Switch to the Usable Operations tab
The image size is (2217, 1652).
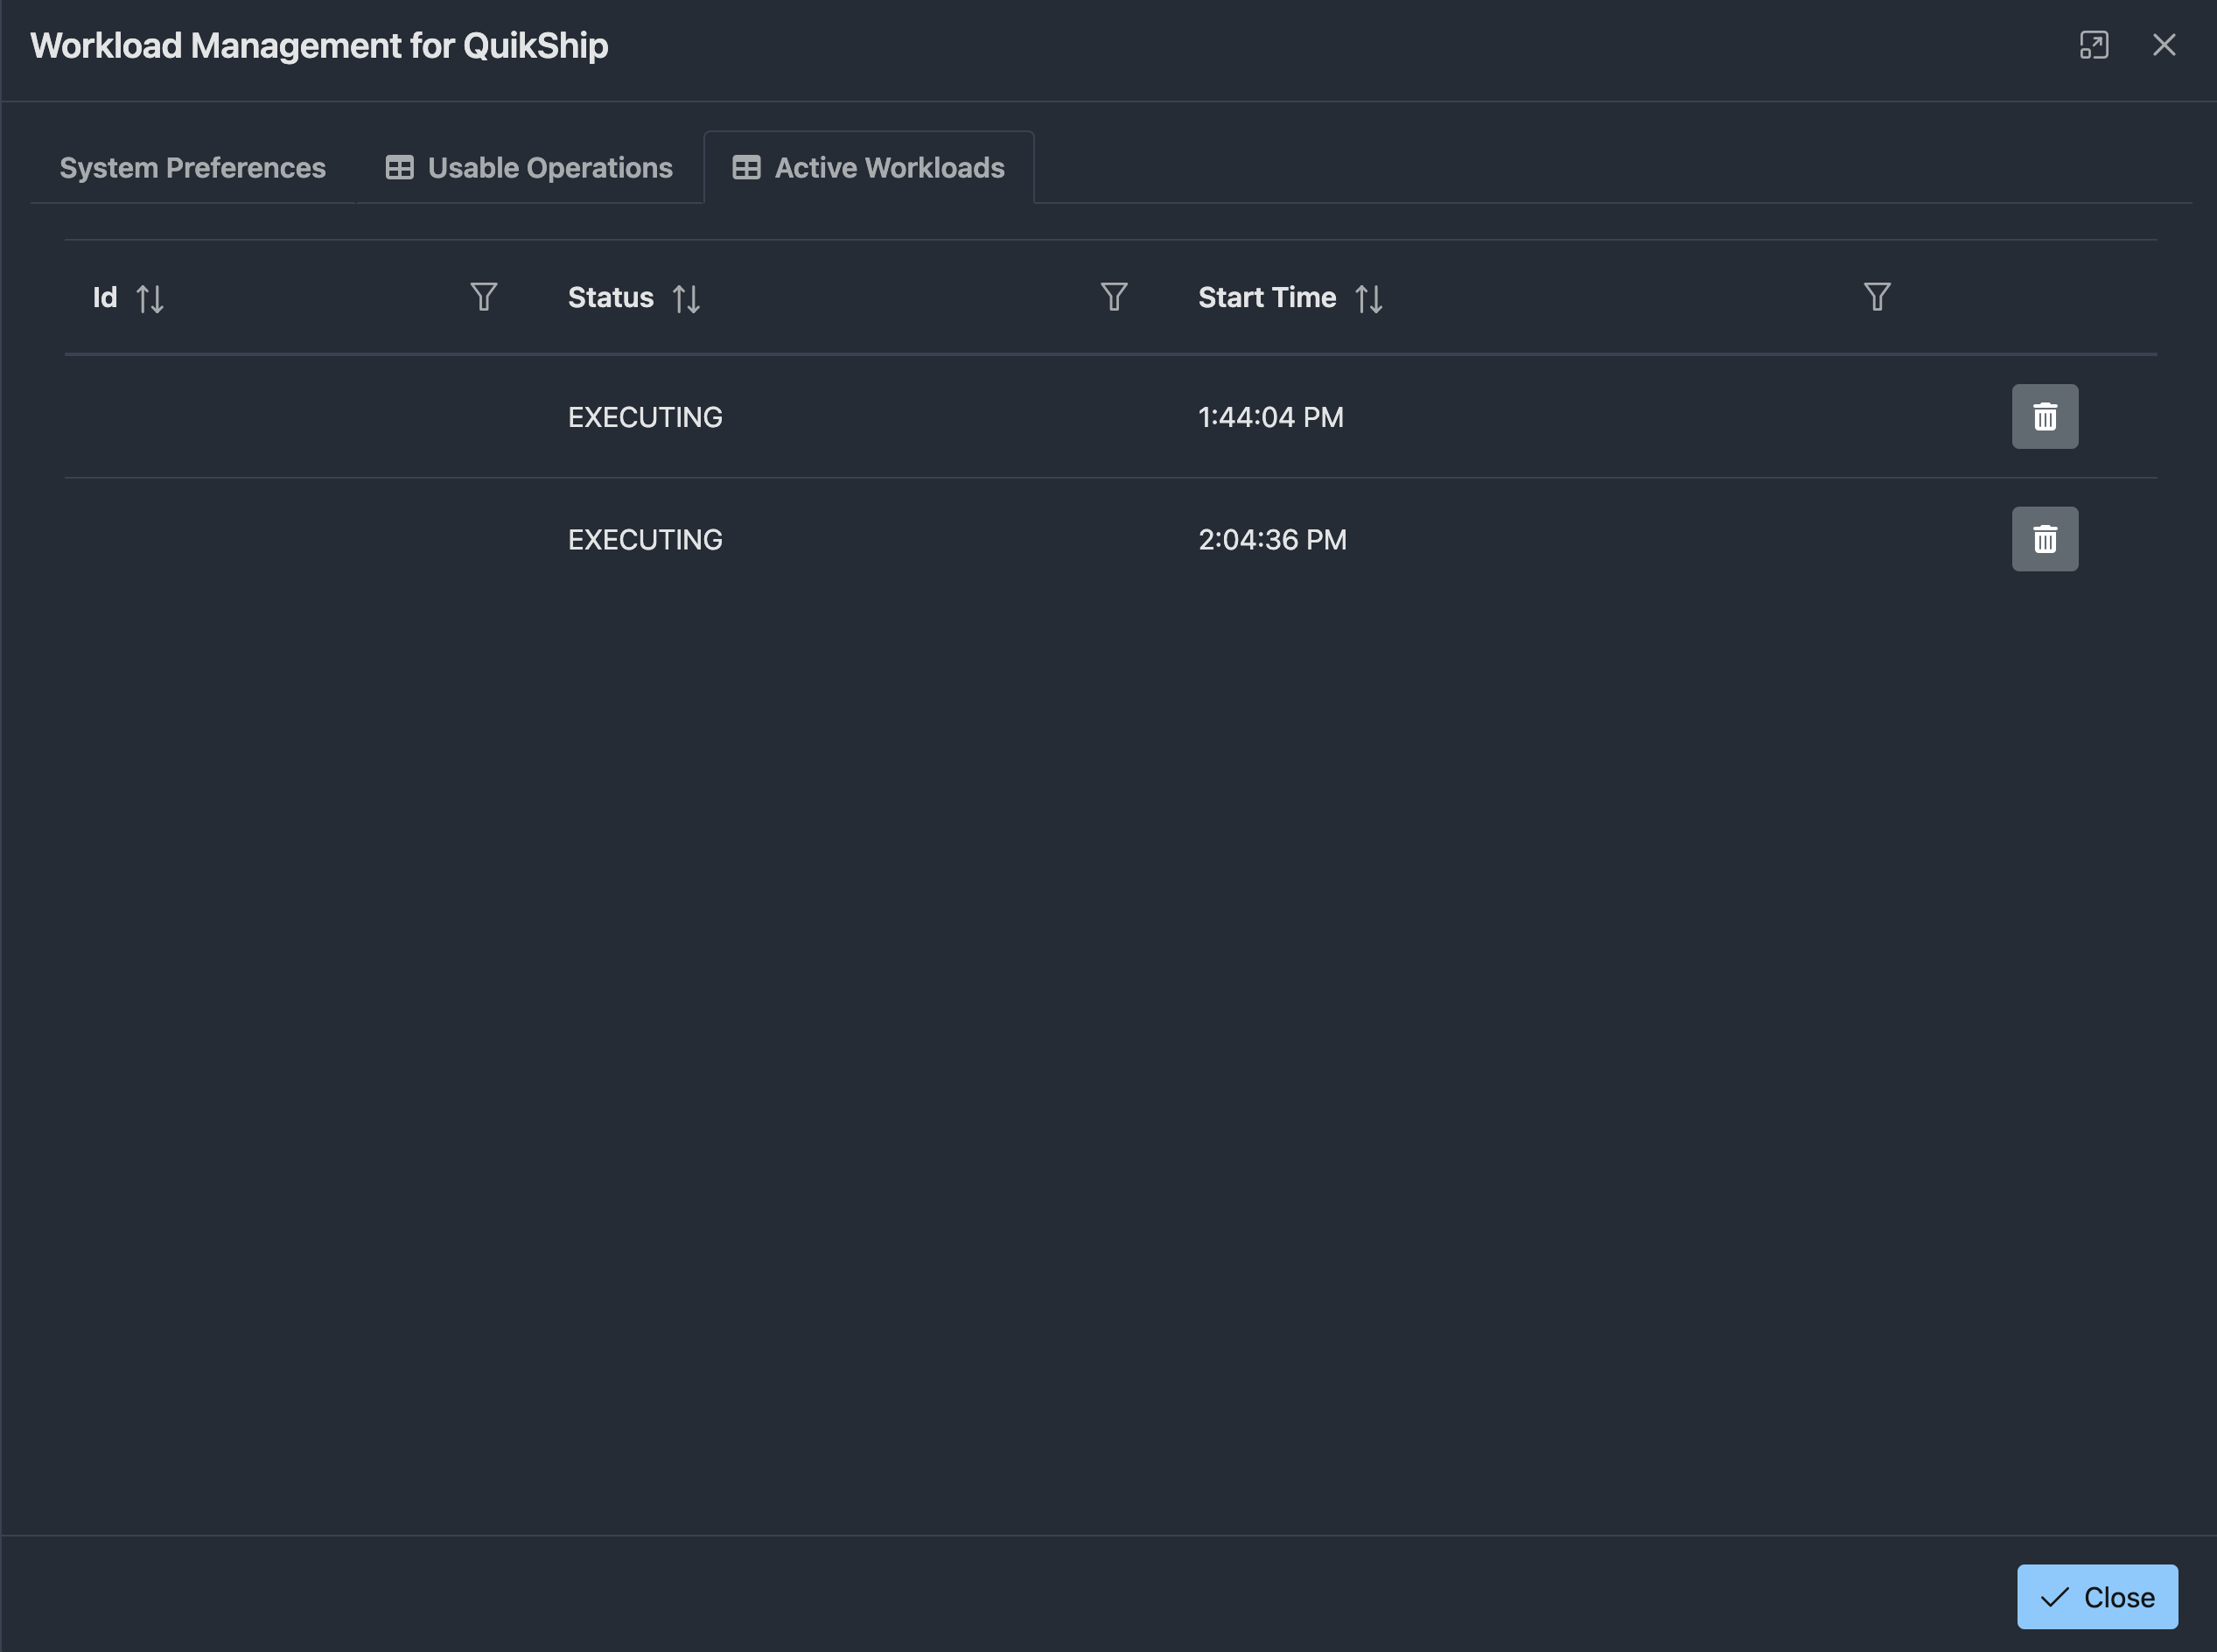coord(529,167)
